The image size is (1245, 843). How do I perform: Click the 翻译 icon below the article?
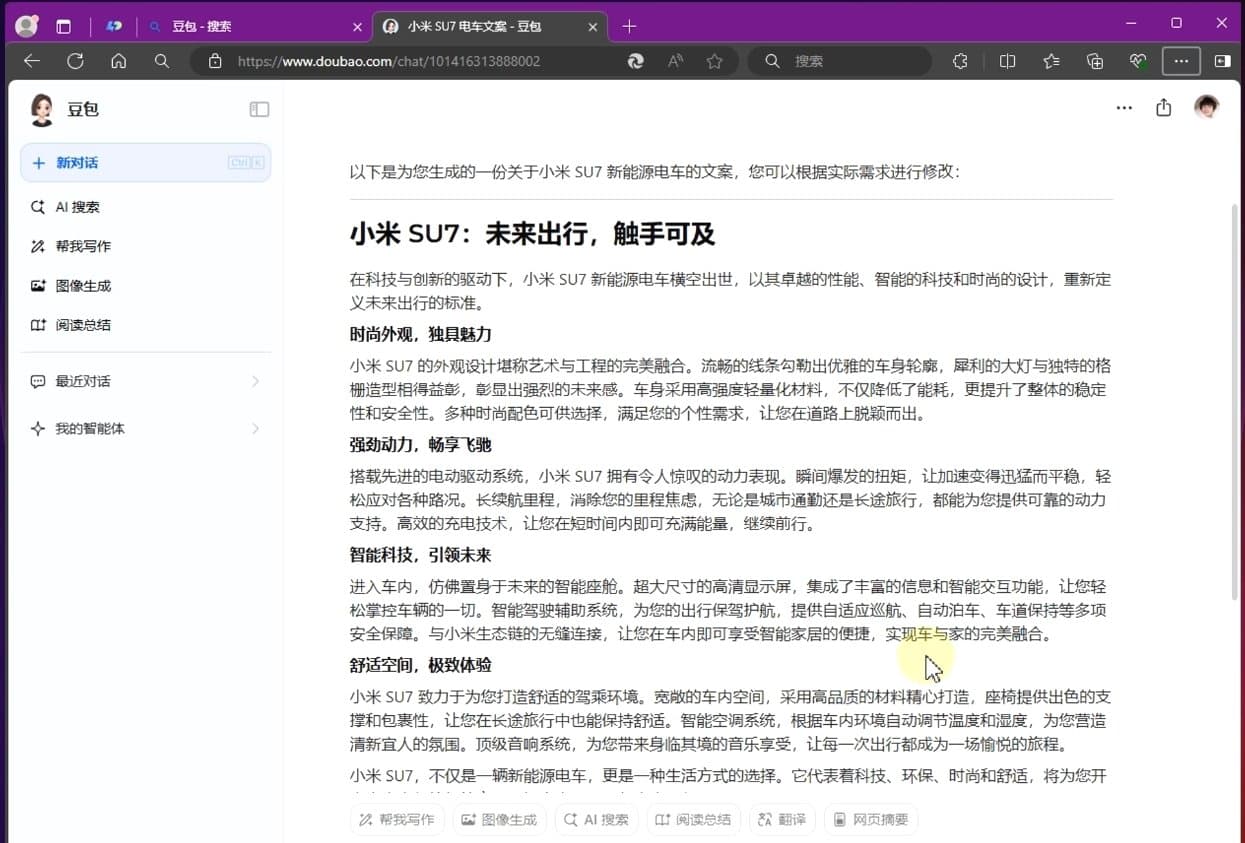click(x=782, y=819)
